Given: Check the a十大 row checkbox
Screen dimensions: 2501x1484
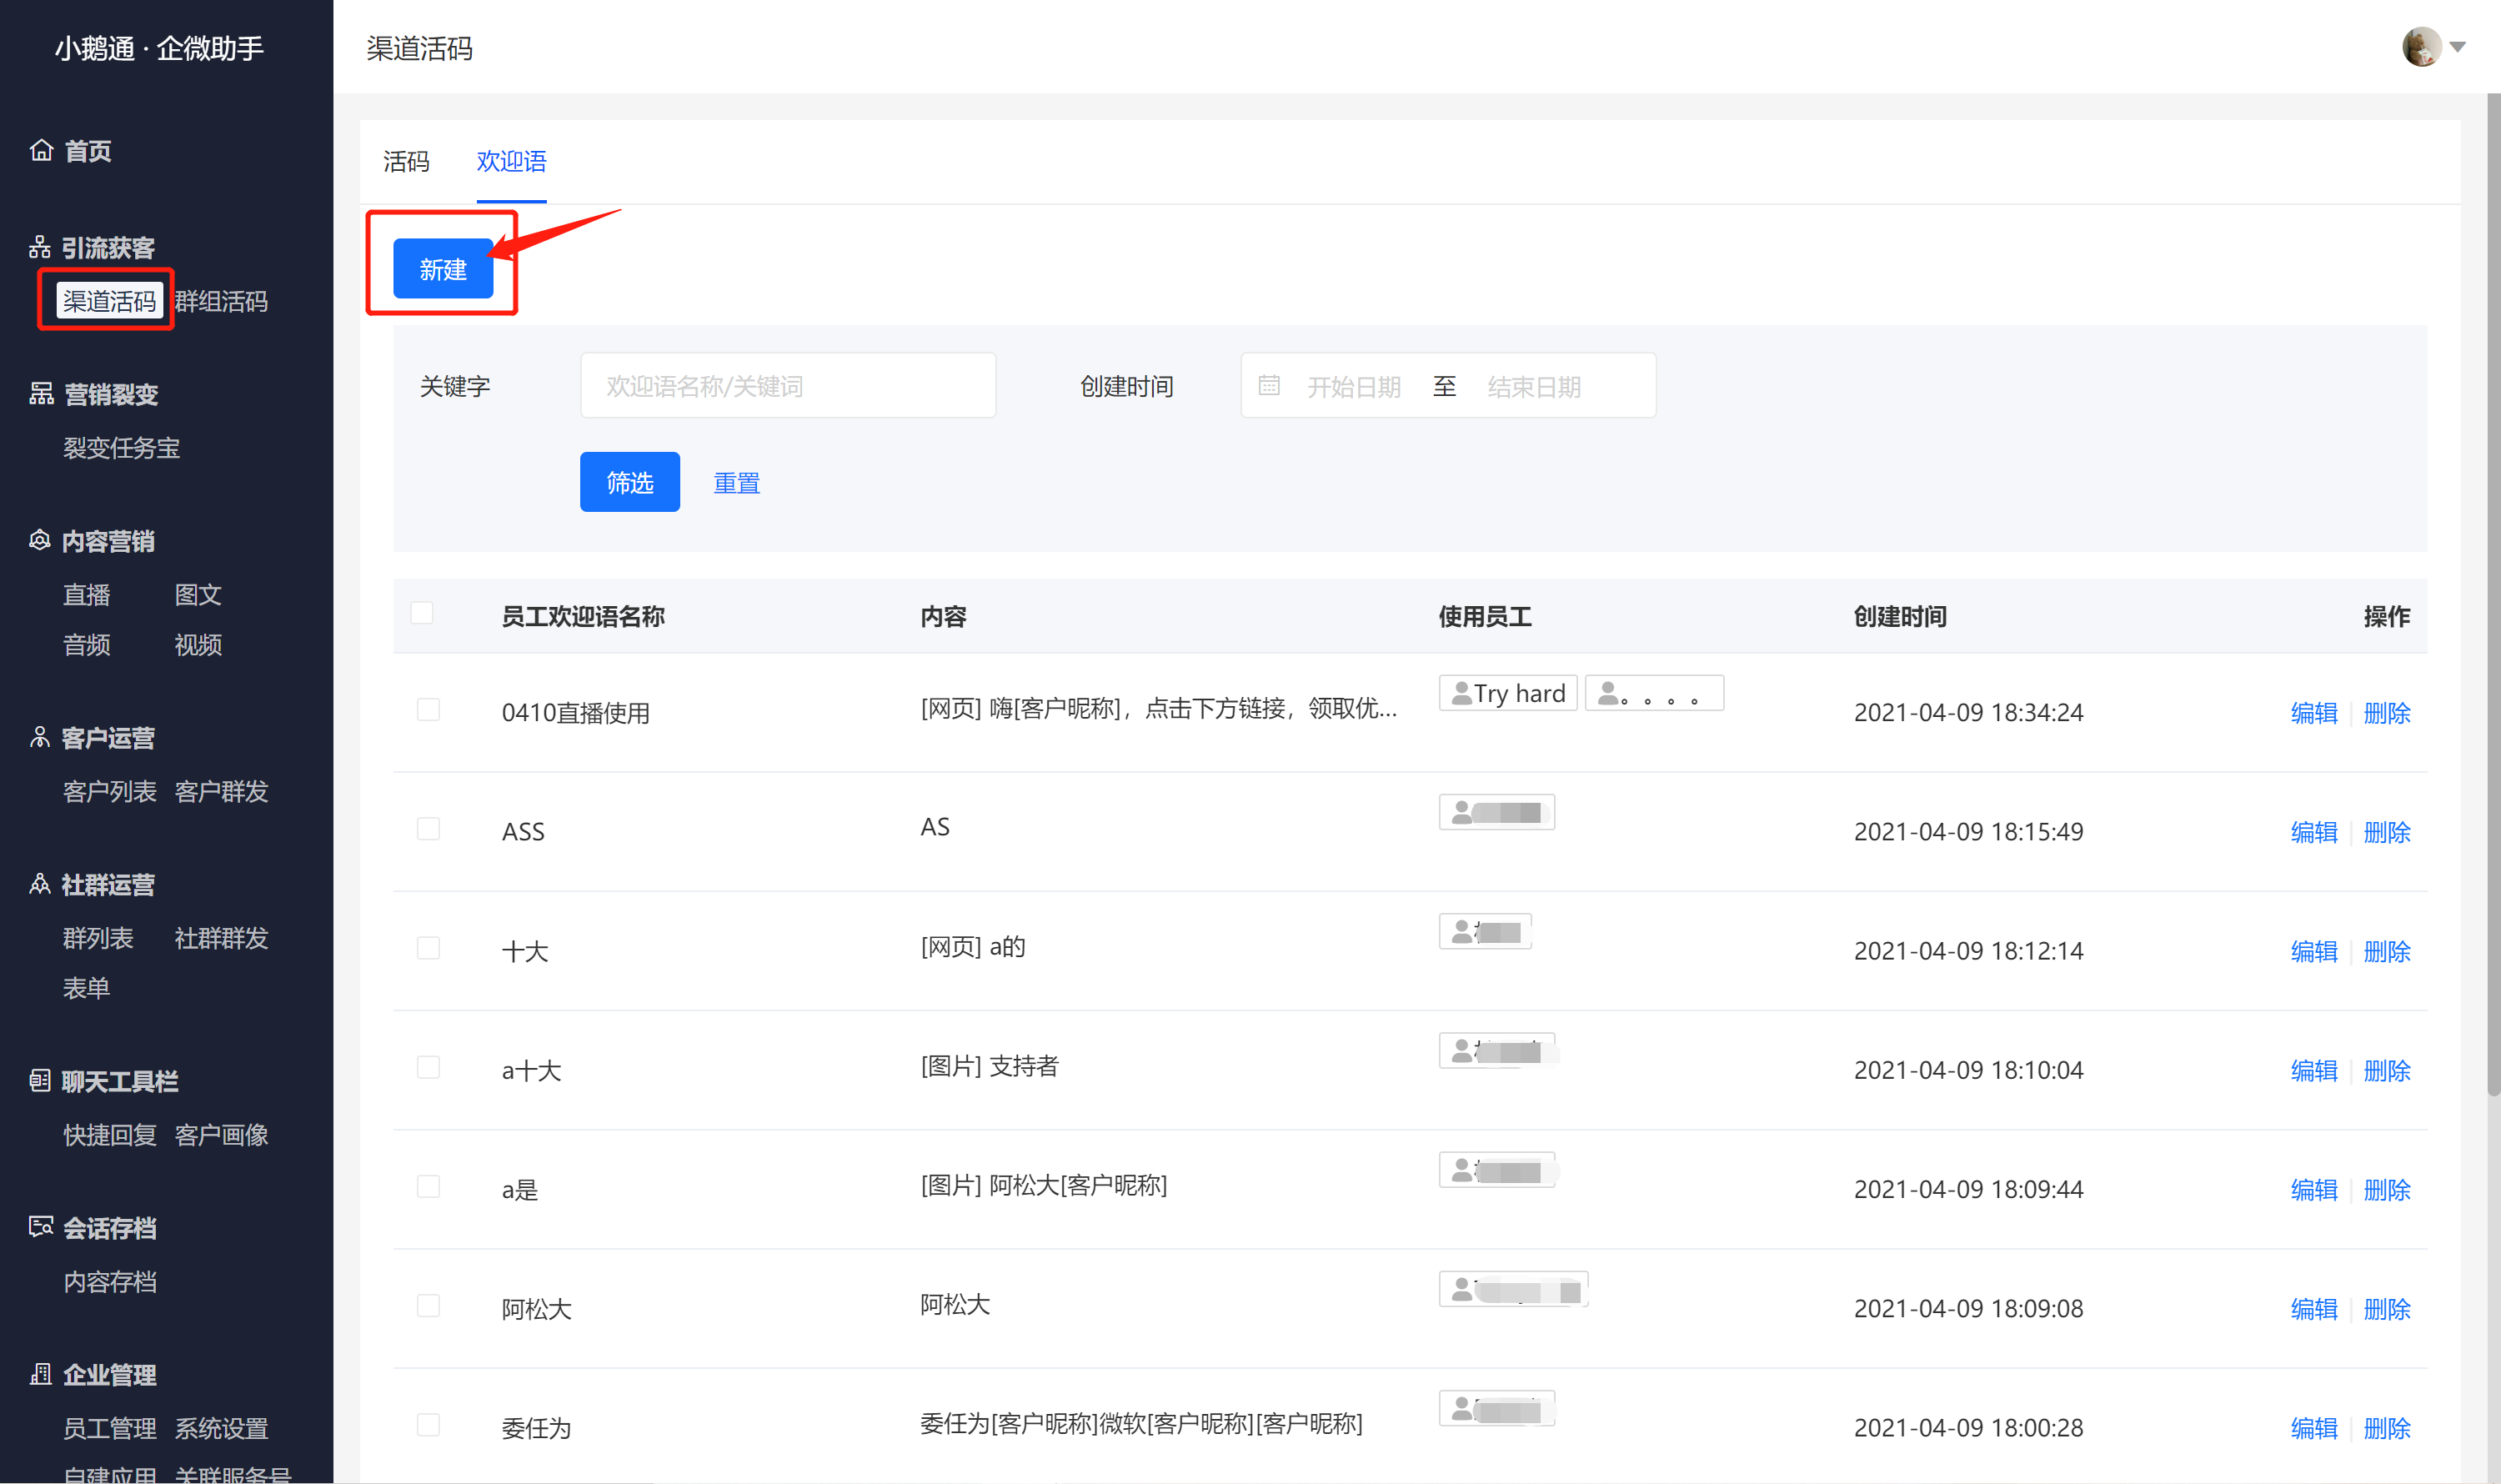Looking at the screenshot, I should 428,1068.
